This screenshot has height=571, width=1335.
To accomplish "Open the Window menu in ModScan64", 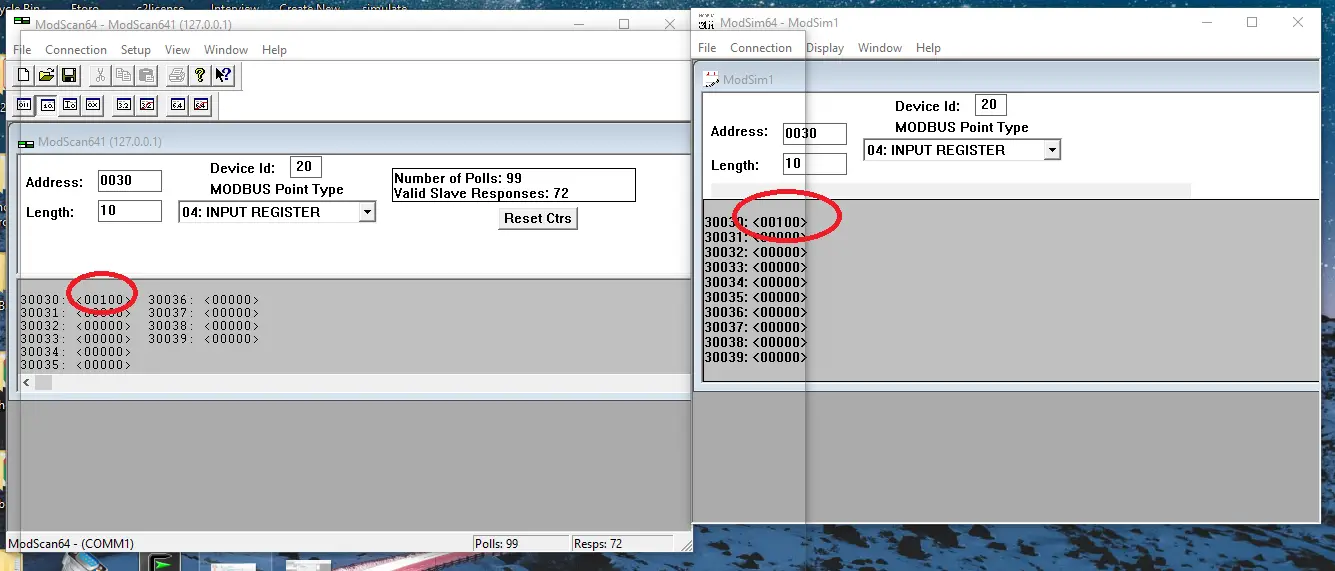I will click(x=226, y=50).
